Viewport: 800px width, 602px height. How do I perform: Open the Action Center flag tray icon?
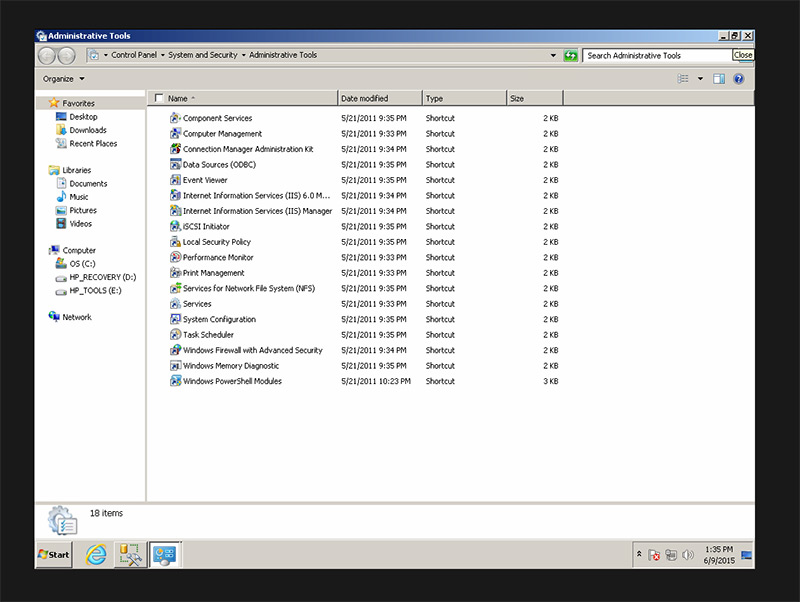pyautogui.click(x=654, y=555)
